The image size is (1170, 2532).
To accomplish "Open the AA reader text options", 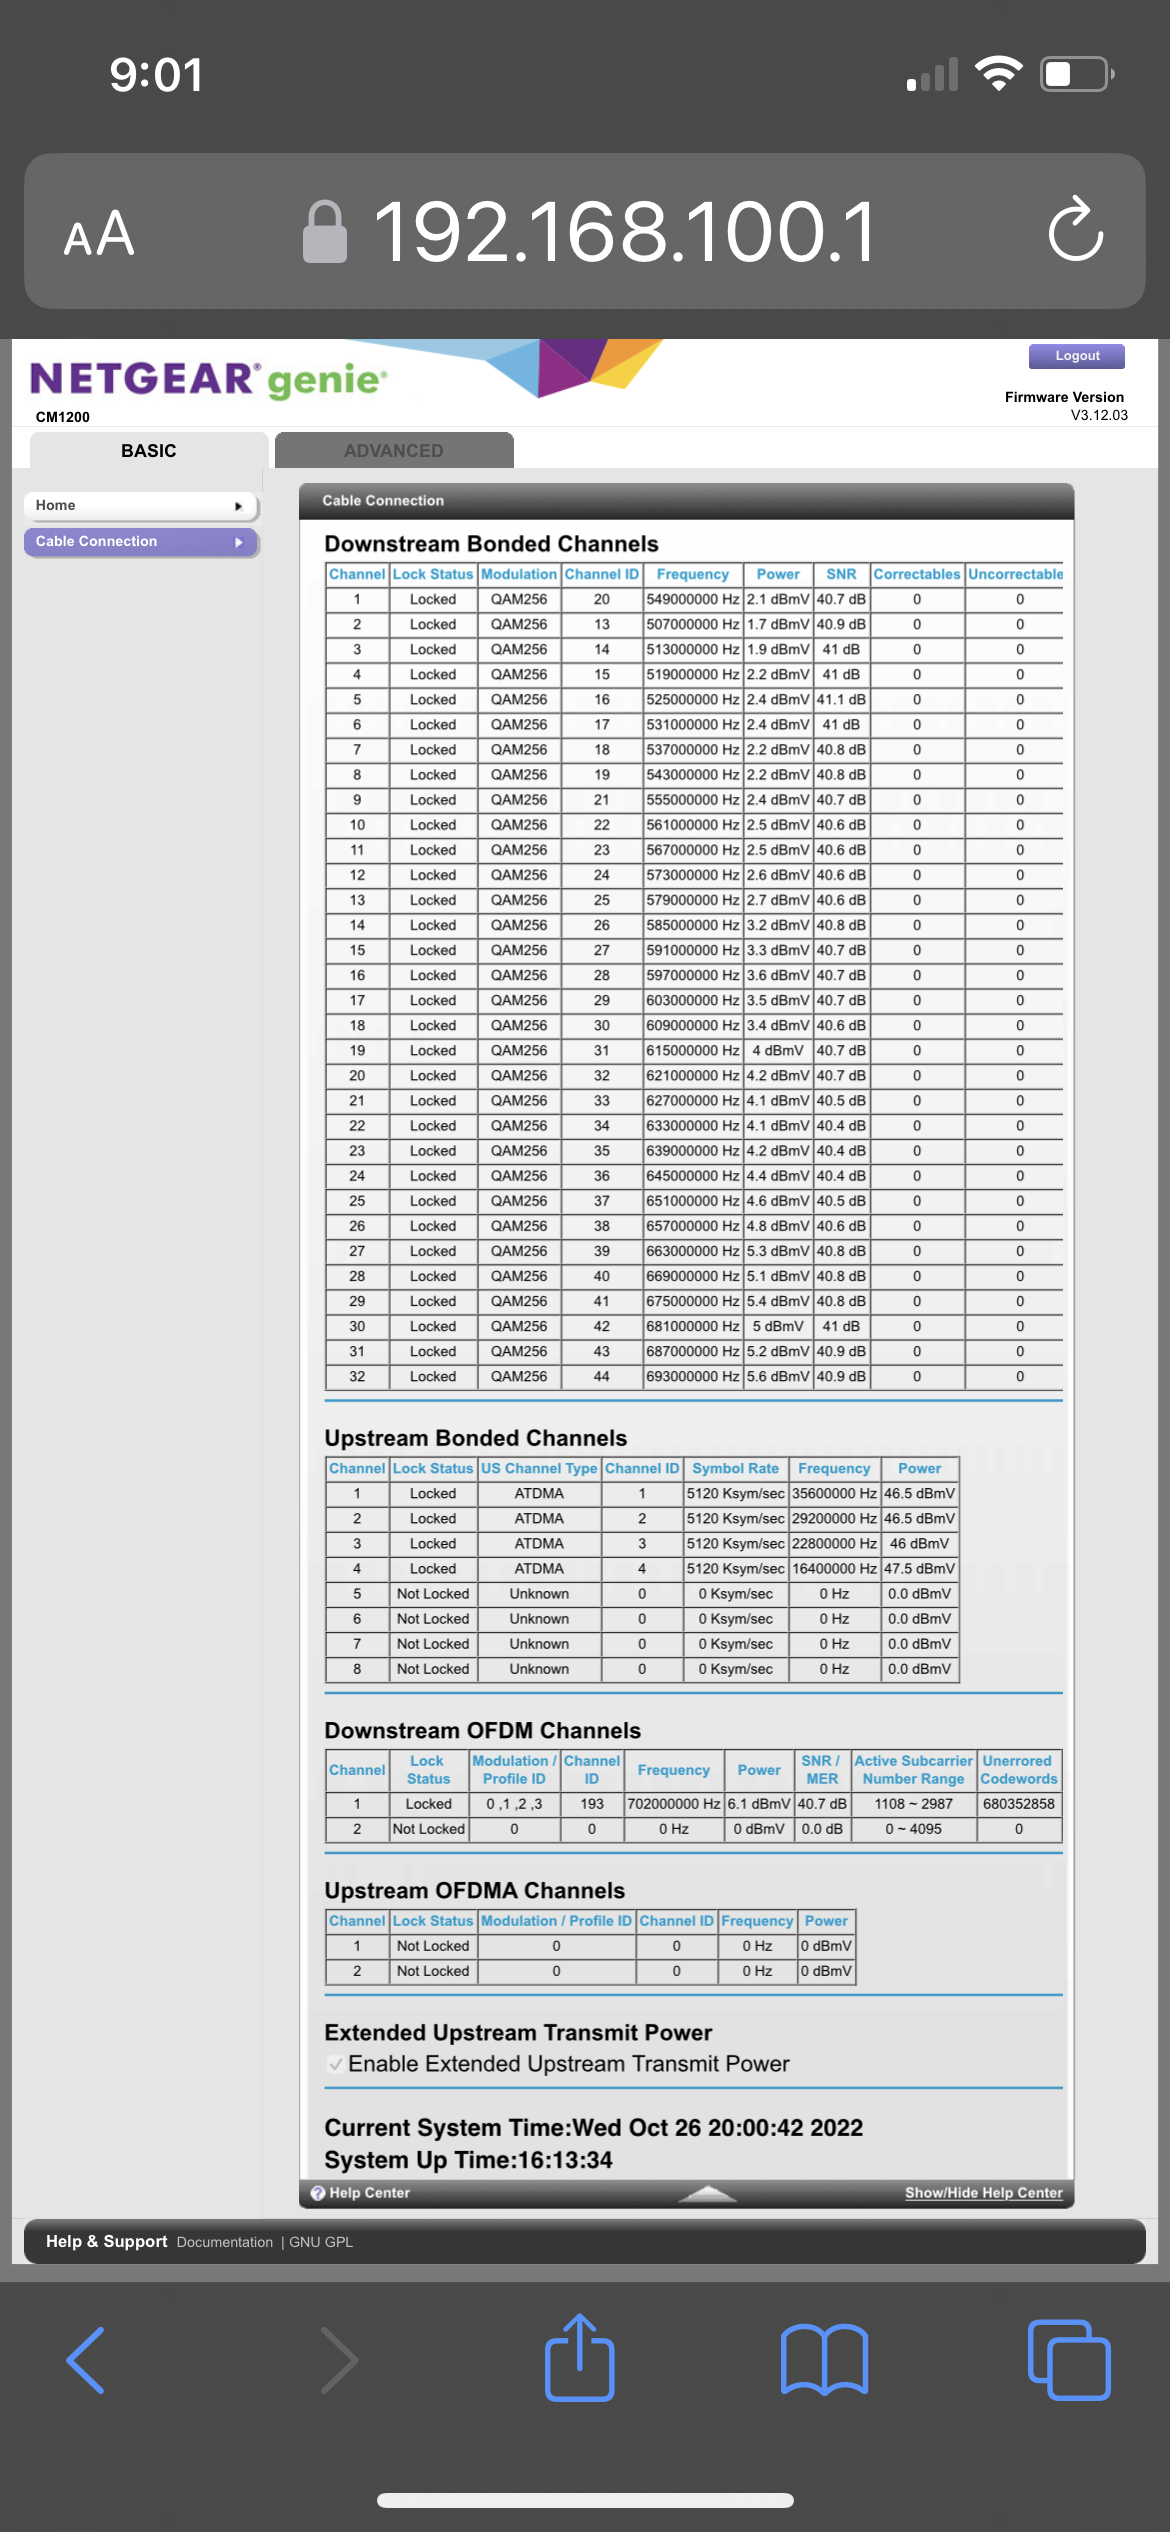I will click(x=99, y=234).
